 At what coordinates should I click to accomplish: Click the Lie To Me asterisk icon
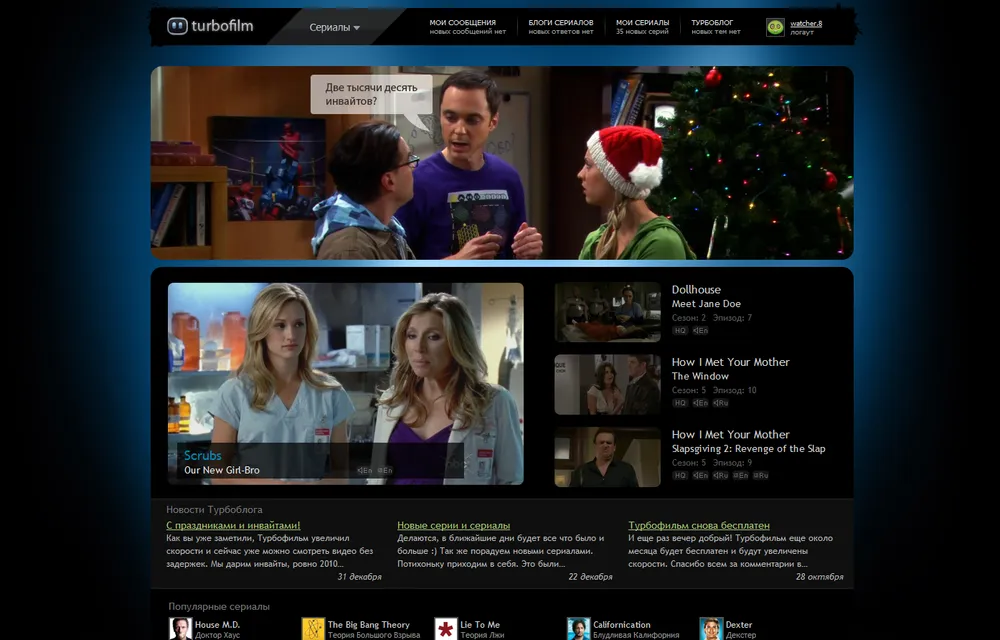tap(446, 629)
